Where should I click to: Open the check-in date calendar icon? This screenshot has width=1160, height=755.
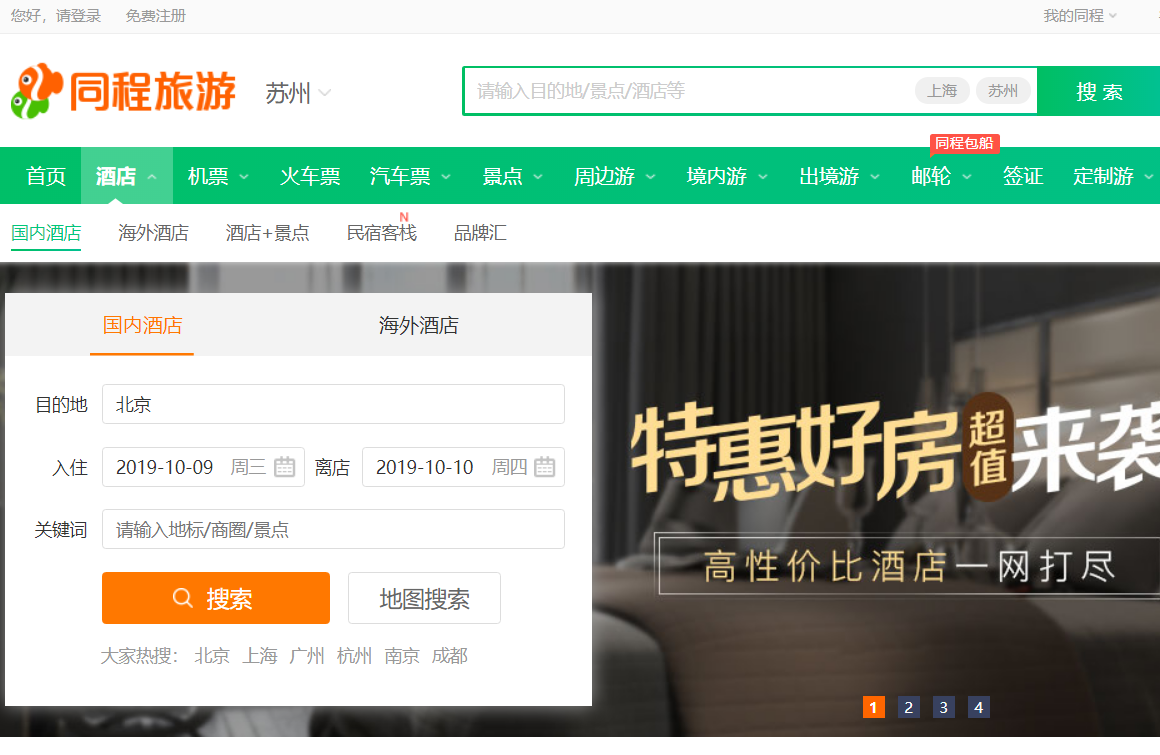(284, 467)
